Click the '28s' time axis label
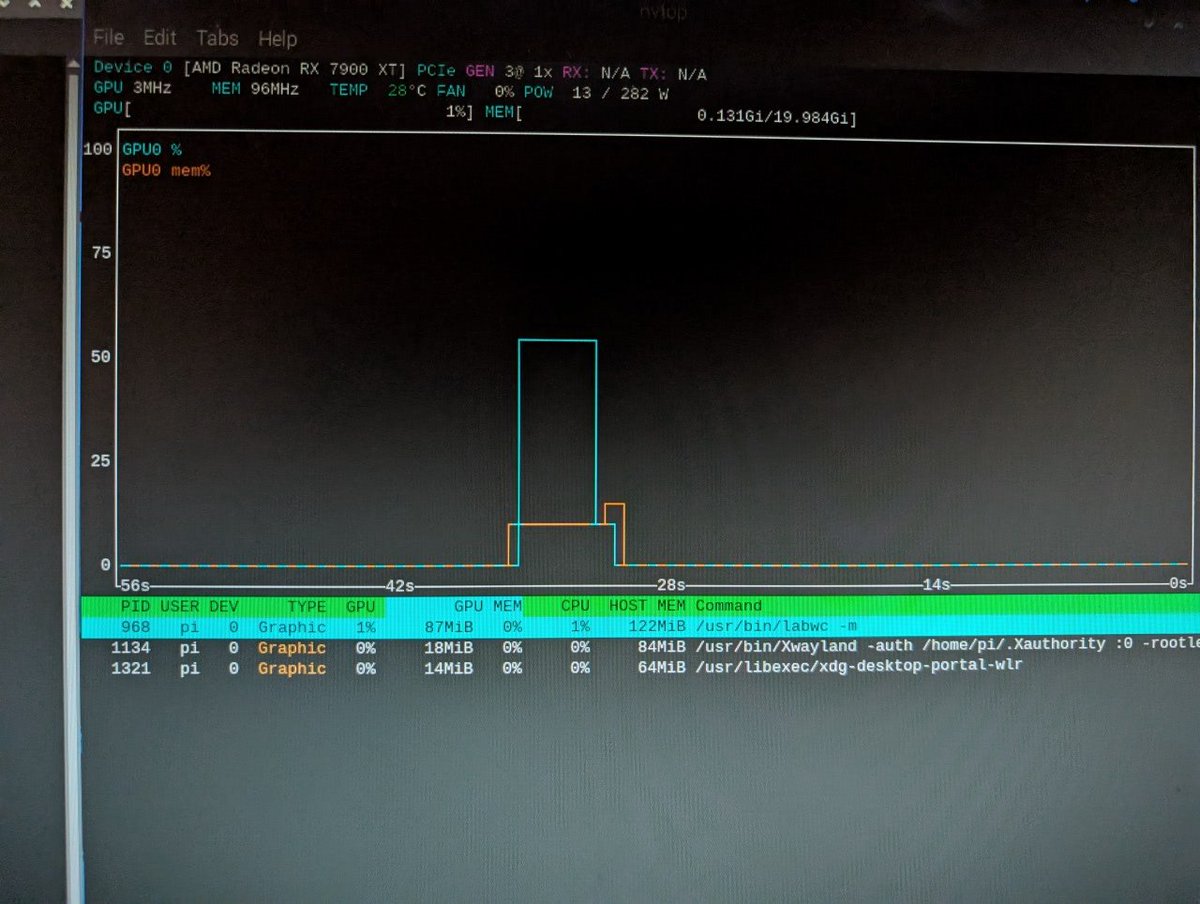 [x=670, y=585]
